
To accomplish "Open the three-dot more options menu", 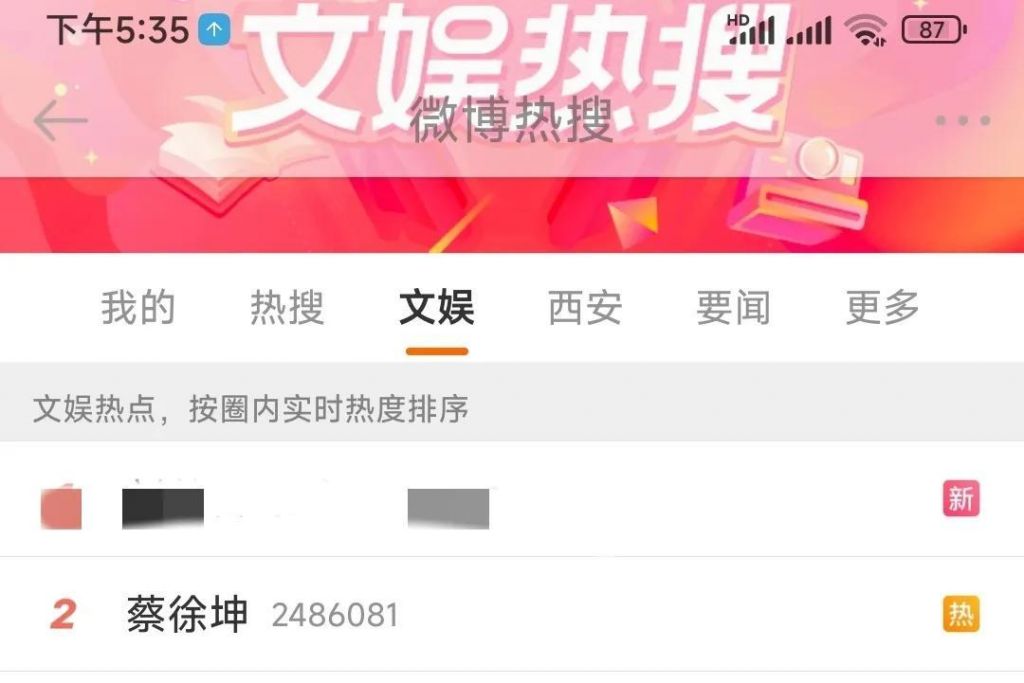I will [x=963, y=120].
